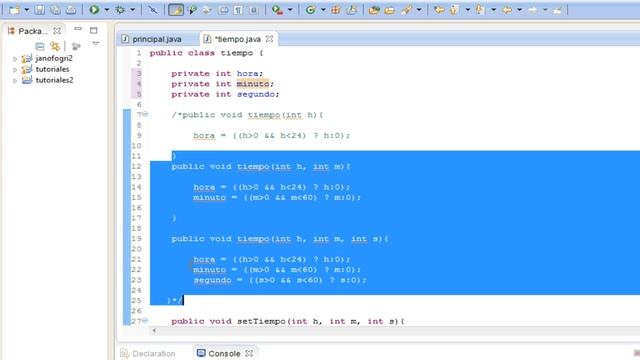
Task: Expand the tutoriales project
Action: coord(15,70)
